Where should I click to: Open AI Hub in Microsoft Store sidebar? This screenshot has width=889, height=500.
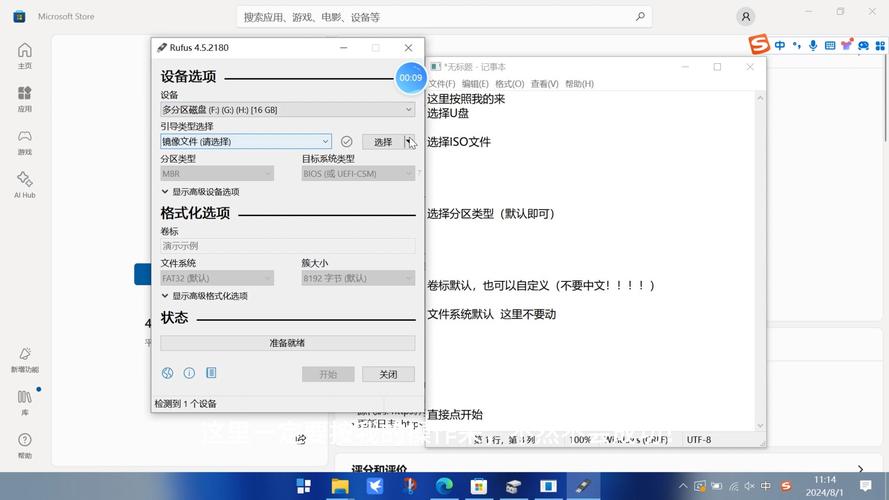coord(24,185)
